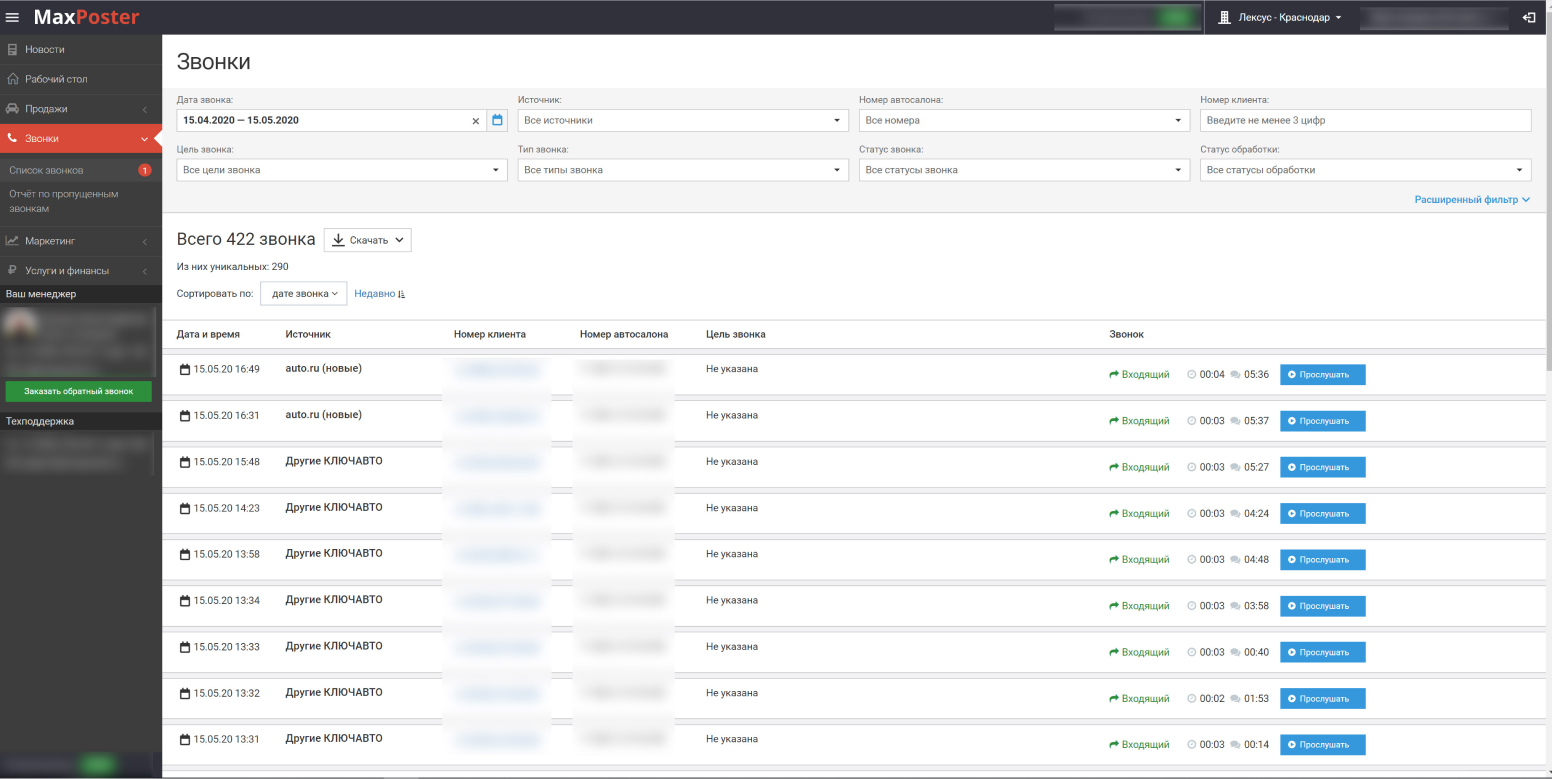The image size is (1552, 779).
Task: Click Заказать обратный звонок button
Action: [x=78, y=391]
